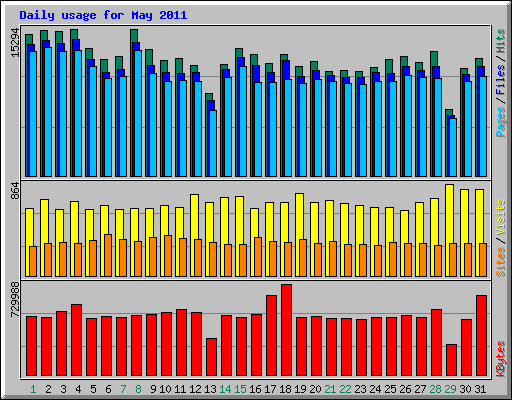
Task: Click the cyan Pages bar for day 8
Action: (138, 113)
